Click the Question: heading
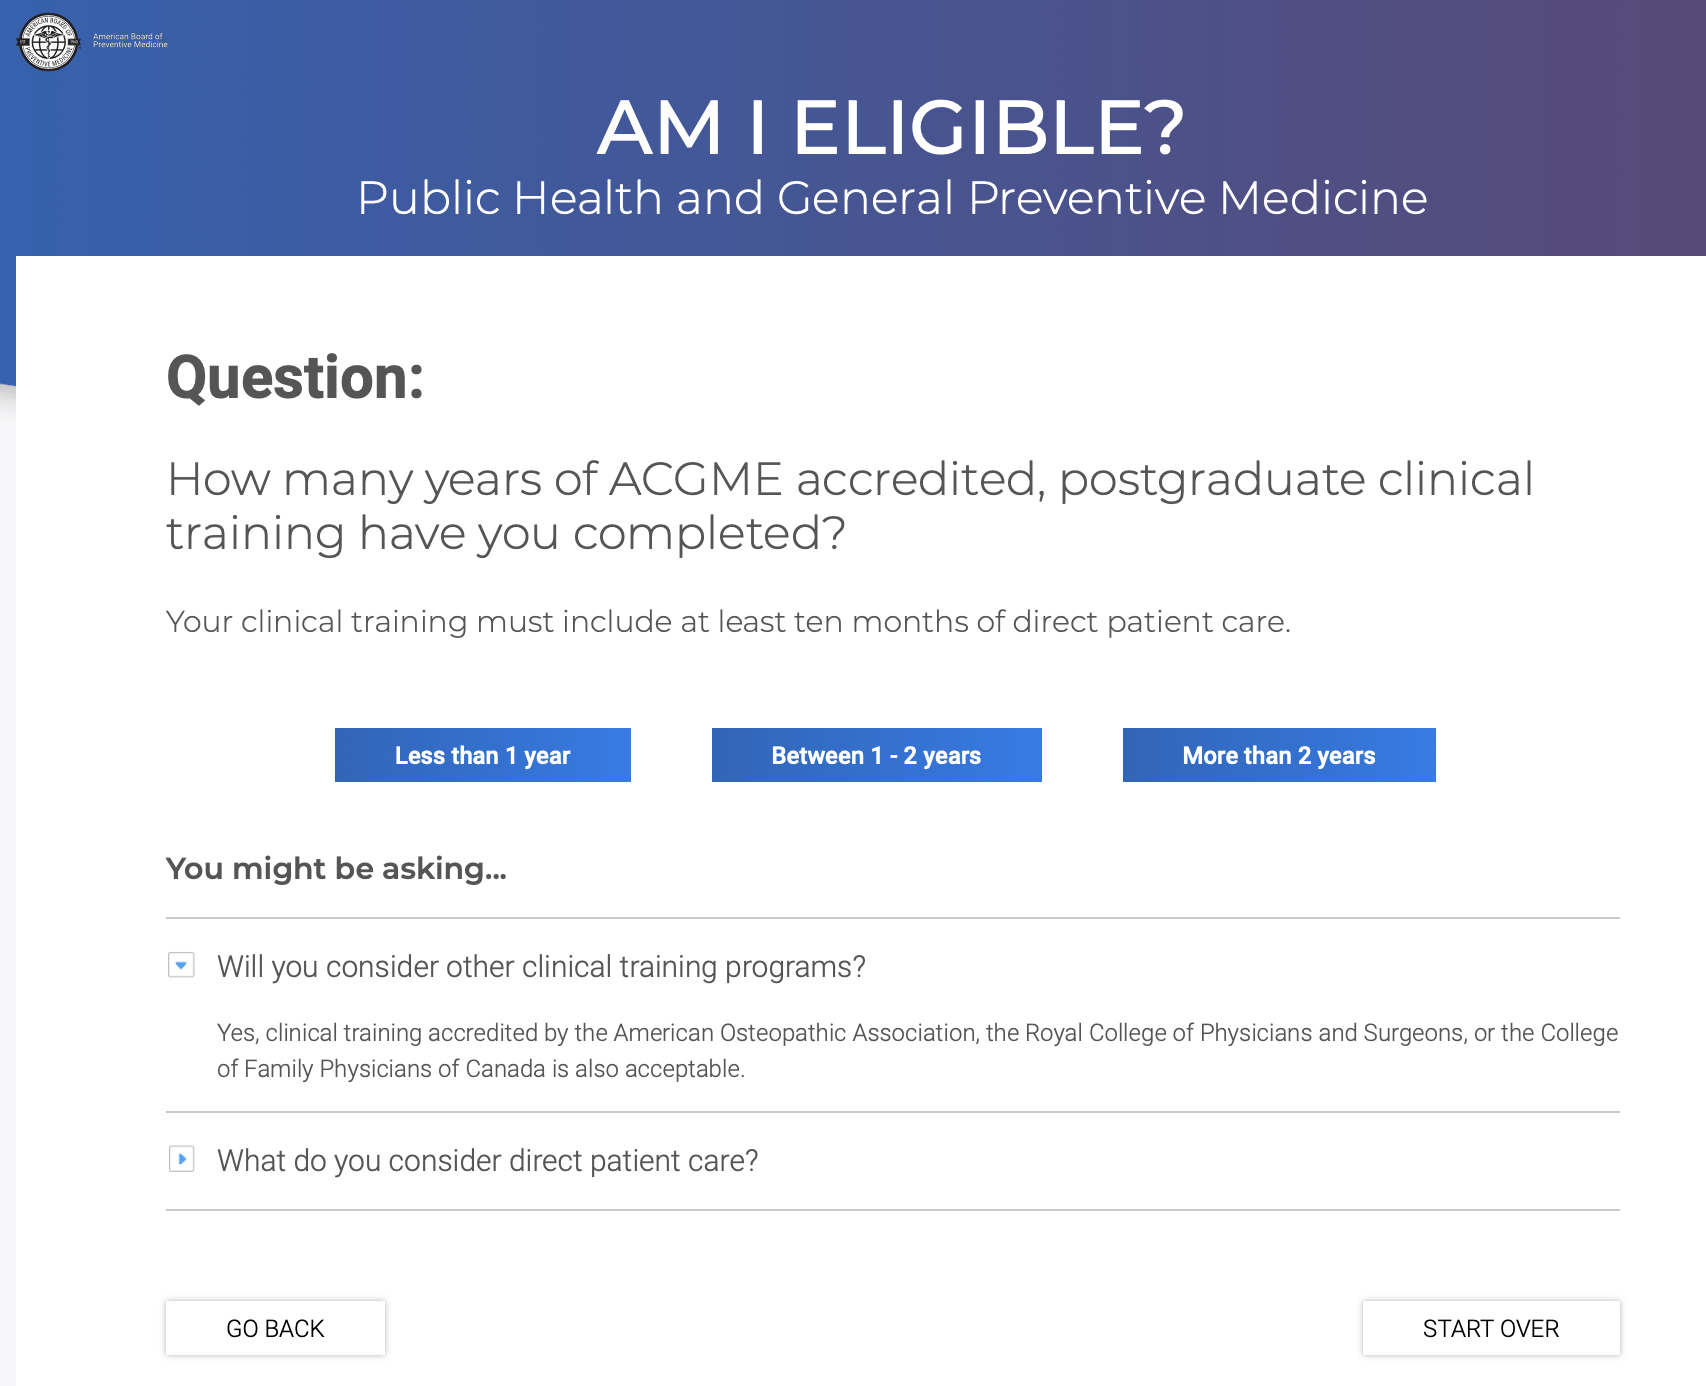The height and width of the screenshot is (1386, 1706). (295, 378)
